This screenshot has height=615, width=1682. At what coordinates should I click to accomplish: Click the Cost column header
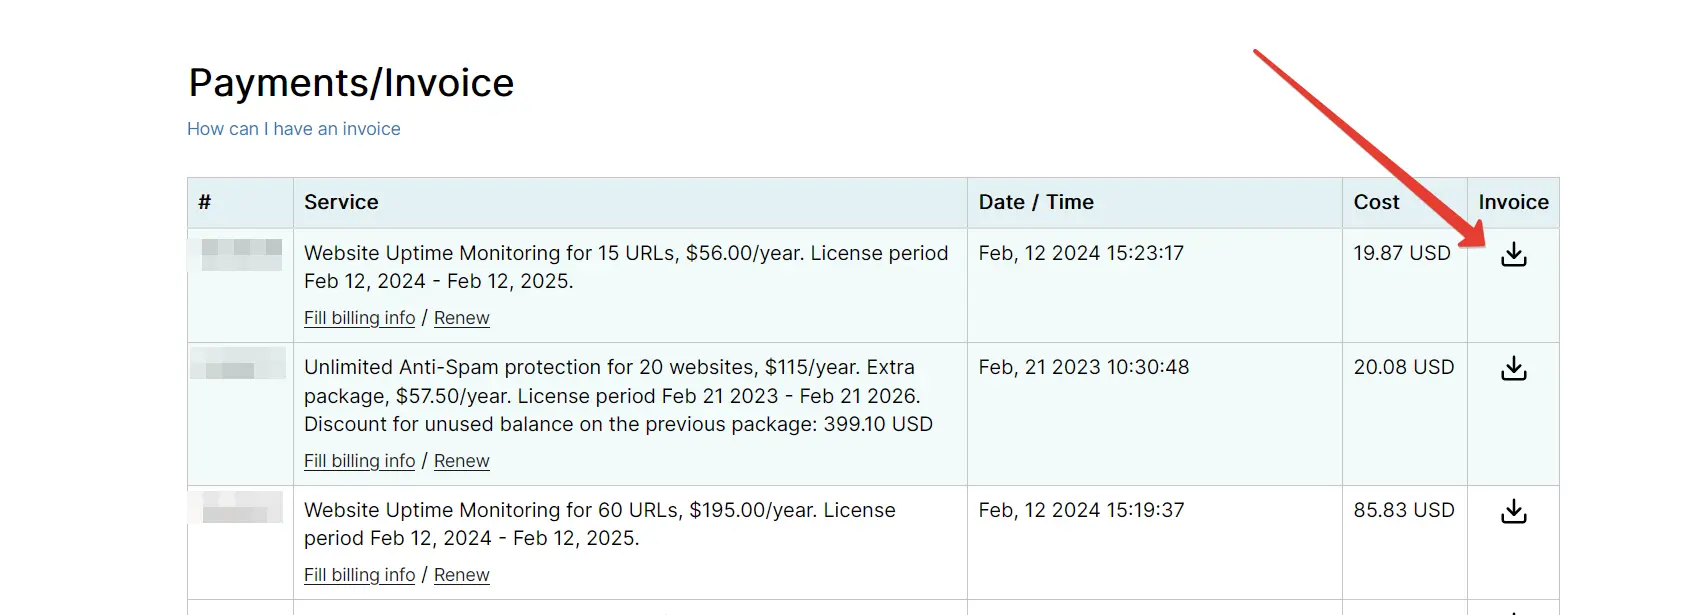(x=1376, y=202)
